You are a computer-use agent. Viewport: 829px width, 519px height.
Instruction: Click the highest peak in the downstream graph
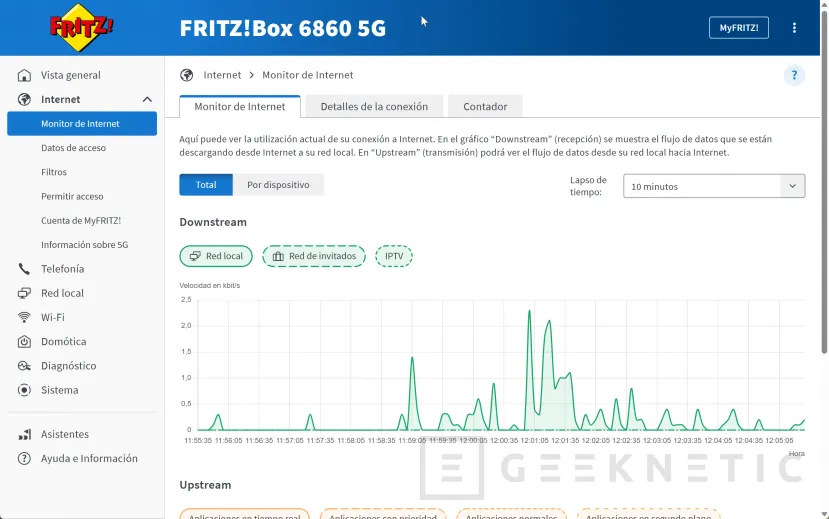(529, 312)
